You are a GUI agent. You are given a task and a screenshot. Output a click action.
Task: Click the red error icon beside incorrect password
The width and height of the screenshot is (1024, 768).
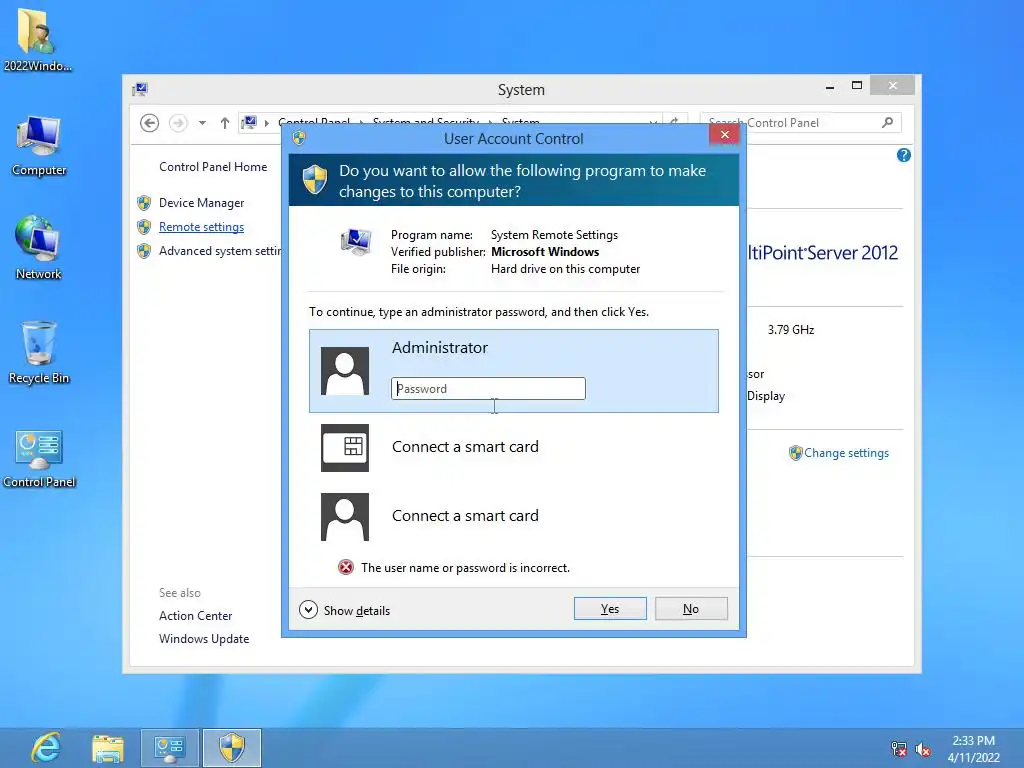pos(345,568)
